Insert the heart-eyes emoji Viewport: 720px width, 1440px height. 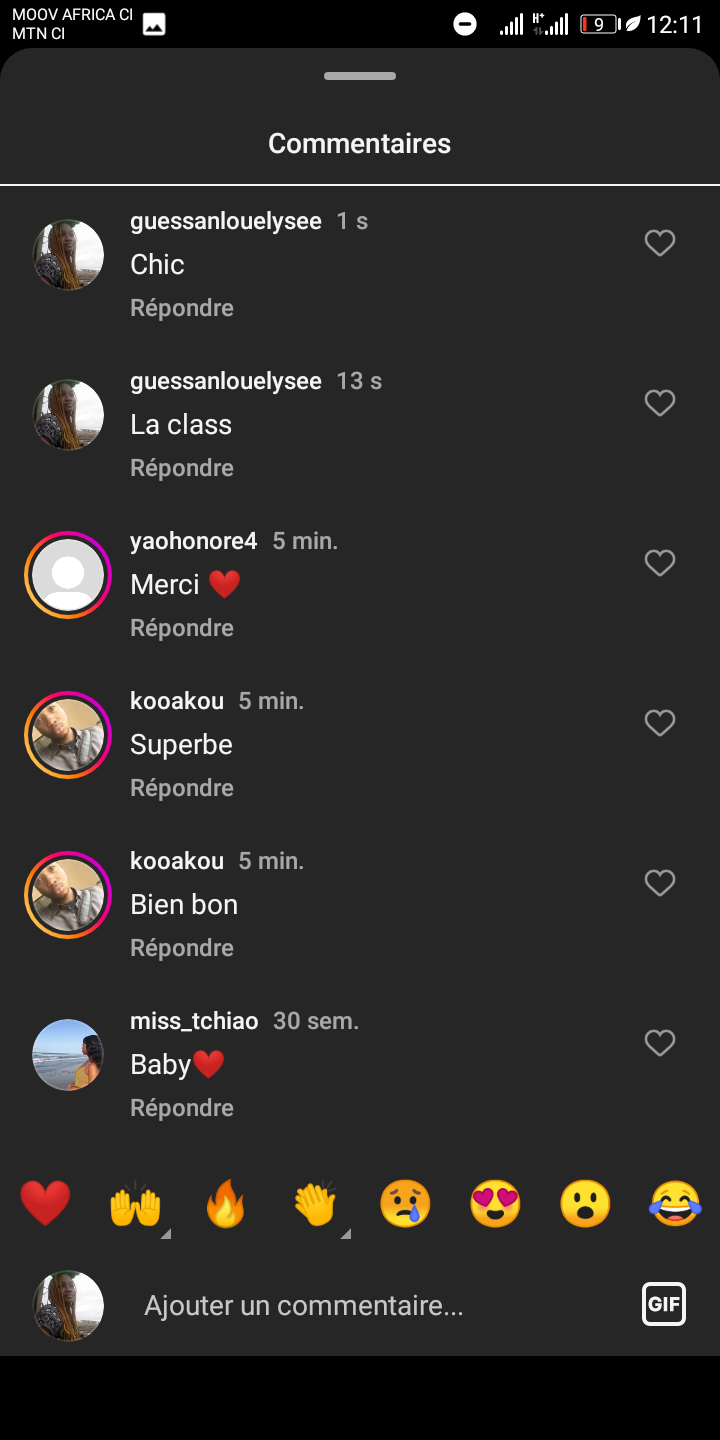pos(495,1203)
